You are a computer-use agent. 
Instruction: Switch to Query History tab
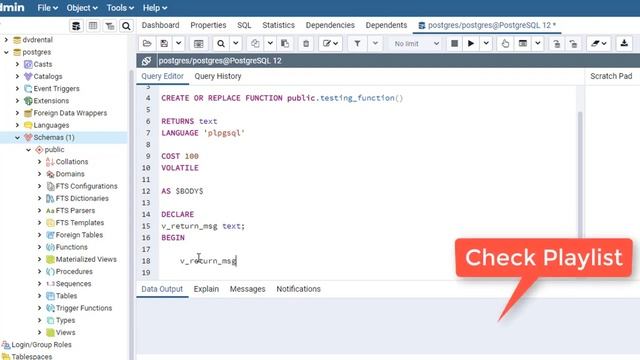coord(218,76)
